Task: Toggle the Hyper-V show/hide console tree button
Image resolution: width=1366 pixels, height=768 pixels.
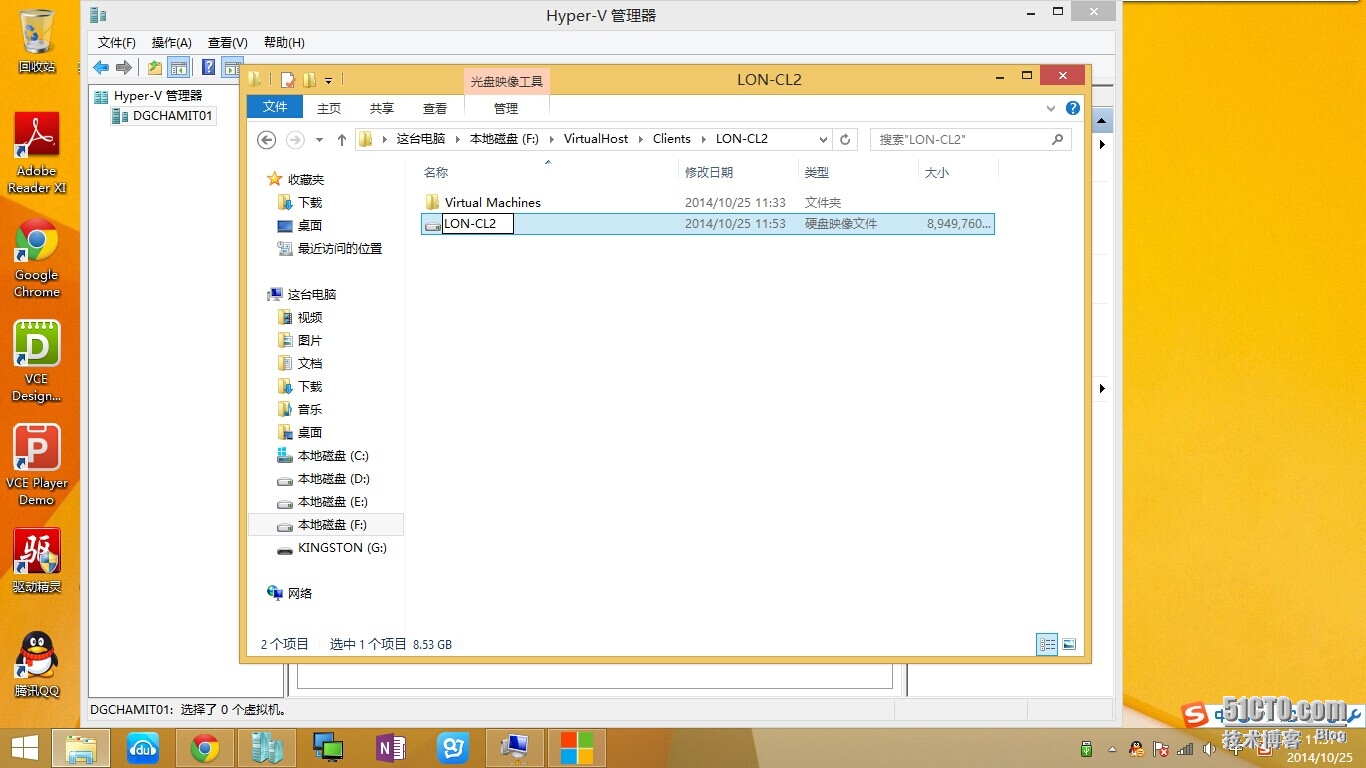Action: pos(179,67)
